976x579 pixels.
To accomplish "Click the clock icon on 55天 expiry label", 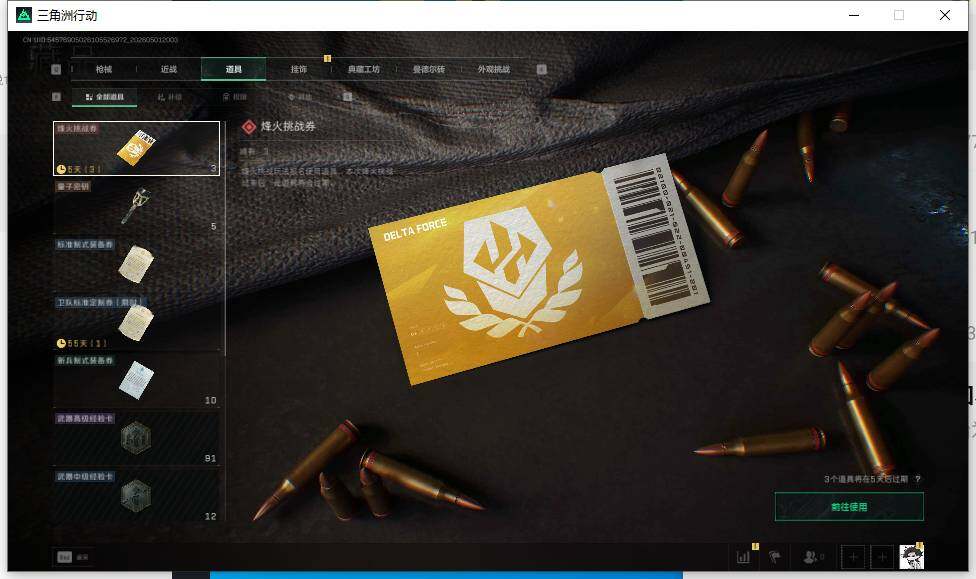I will 61,343.
